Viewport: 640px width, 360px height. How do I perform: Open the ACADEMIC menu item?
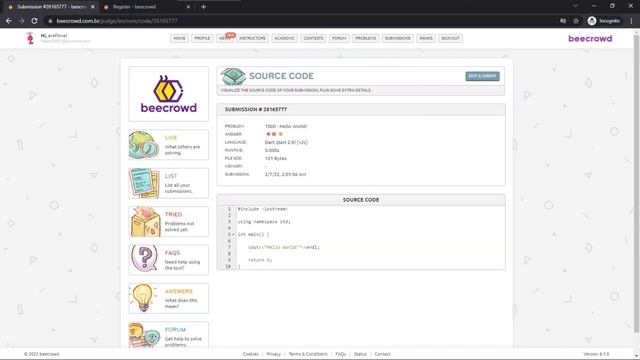pyautogui.click(x=284, y=38)
